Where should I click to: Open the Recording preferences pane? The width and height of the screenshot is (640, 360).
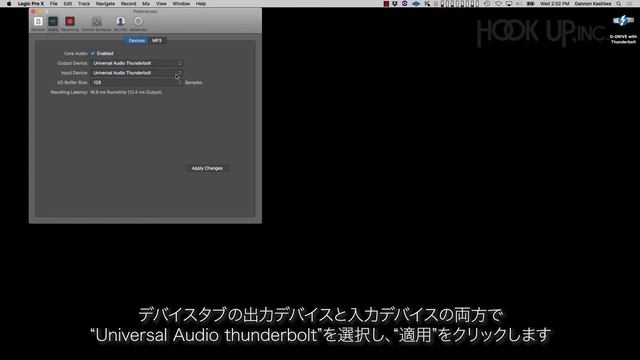coord(70,24)
